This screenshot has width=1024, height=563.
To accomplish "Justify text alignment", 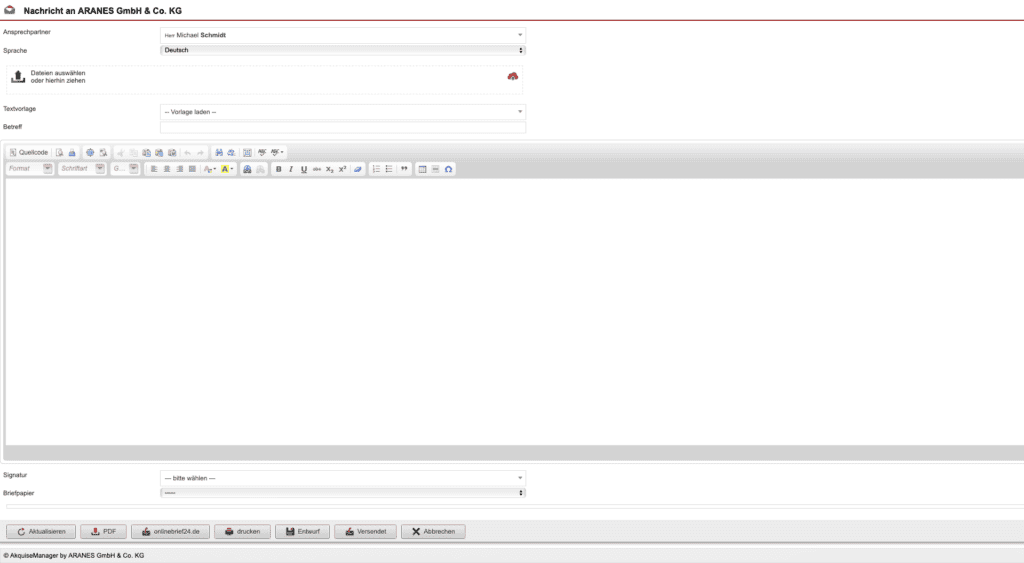I will (x=192, y=169).
